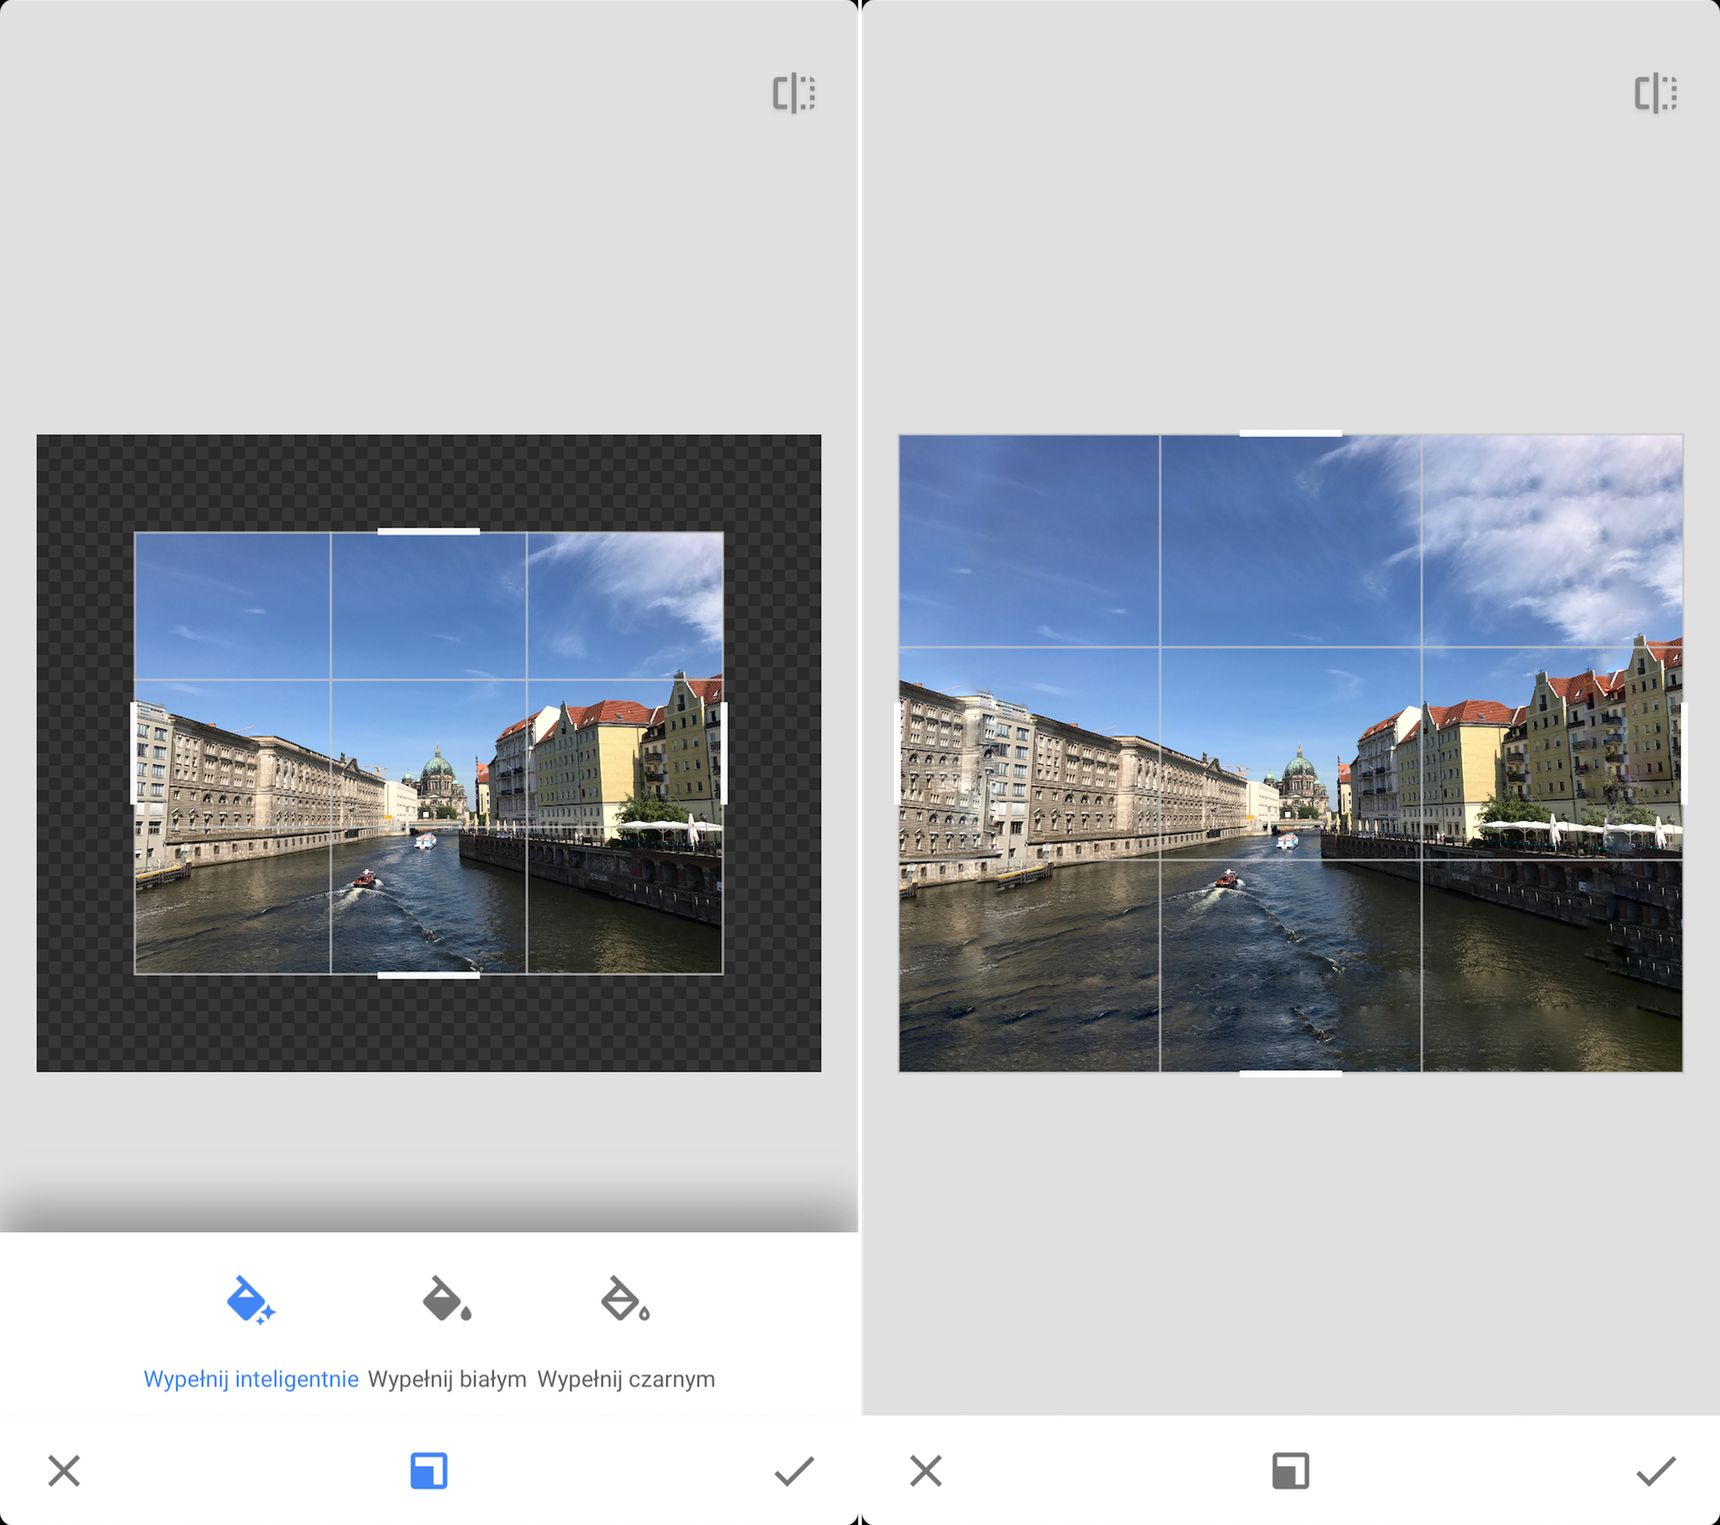The height and width of the screenshot is (1525, 1720).
Task: Tap compare icon at top of right screen
Action: tap(1656, 93)
